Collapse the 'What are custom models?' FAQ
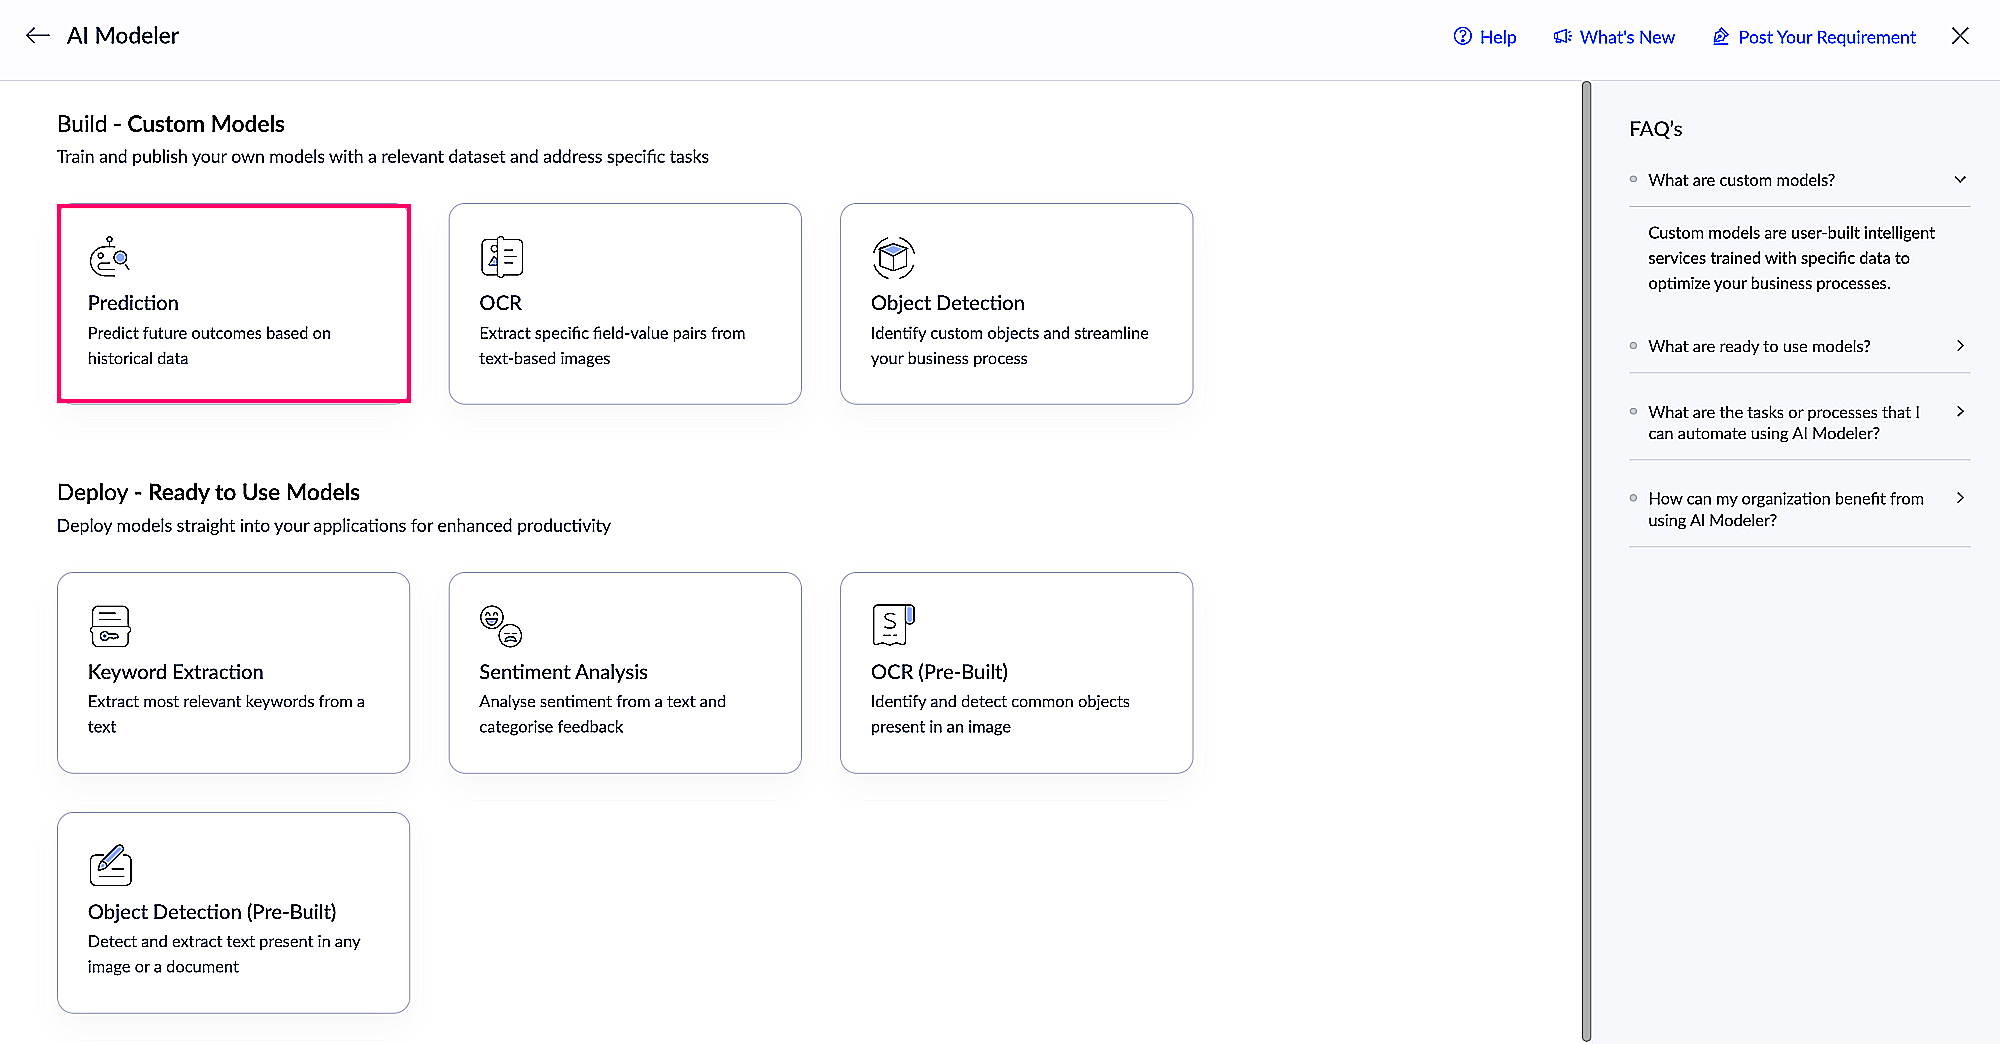Viewport: 2000px width, 1044px height. click(1960, 180)
